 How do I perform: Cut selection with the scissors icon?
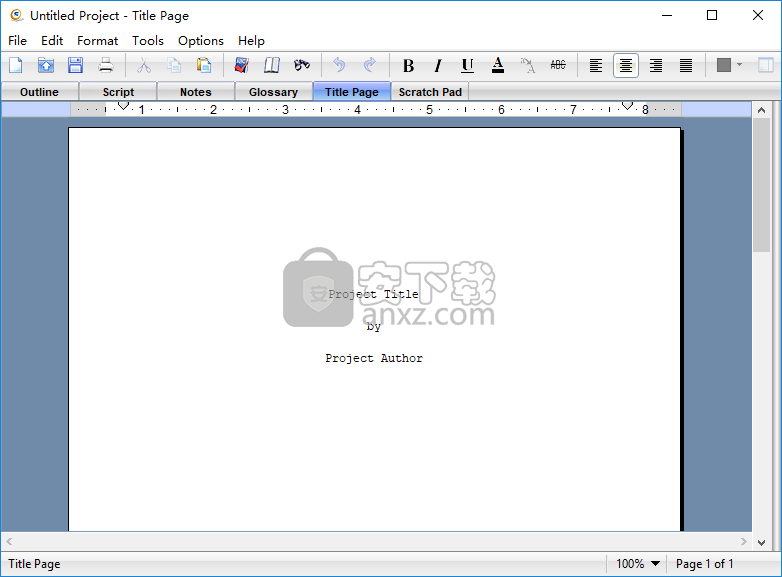(x=144, y=65)
